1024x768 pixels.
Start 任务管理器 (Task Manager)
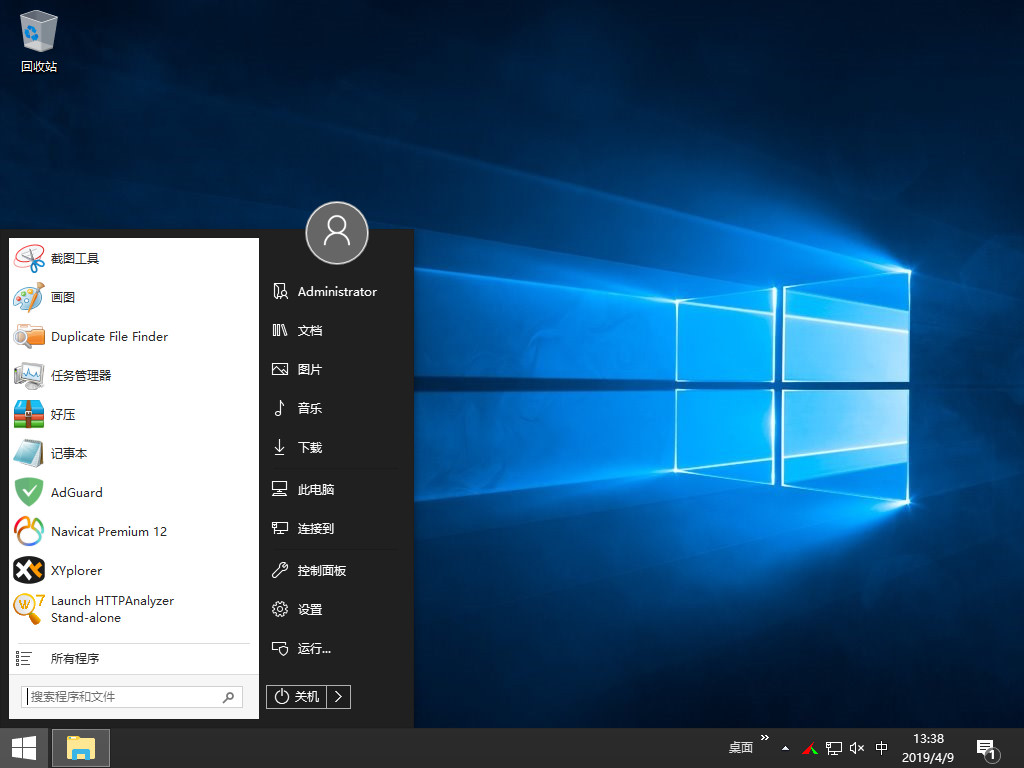pos(82,375)
